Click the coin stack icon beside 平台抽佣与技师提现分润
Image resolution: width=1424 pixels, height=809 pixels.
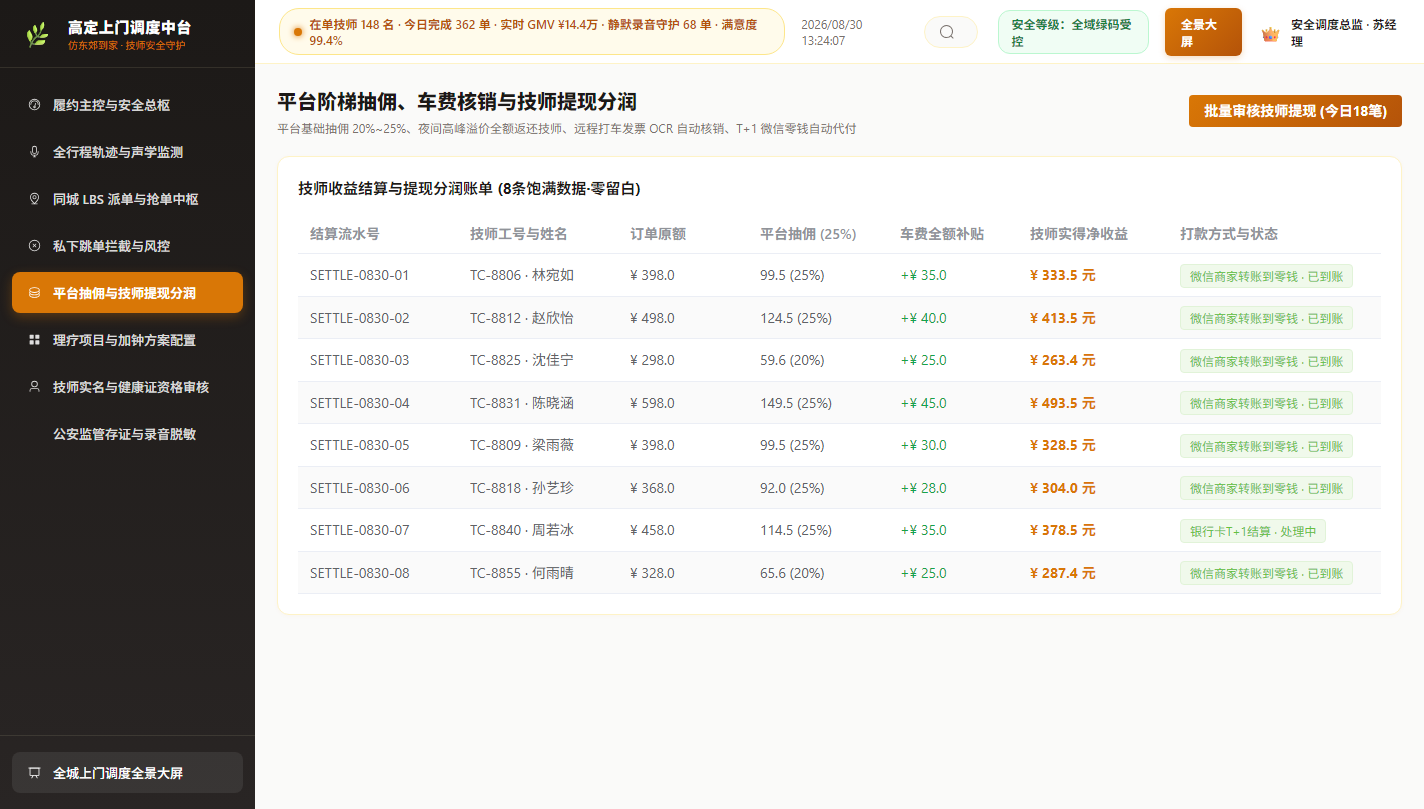(34, 293)
